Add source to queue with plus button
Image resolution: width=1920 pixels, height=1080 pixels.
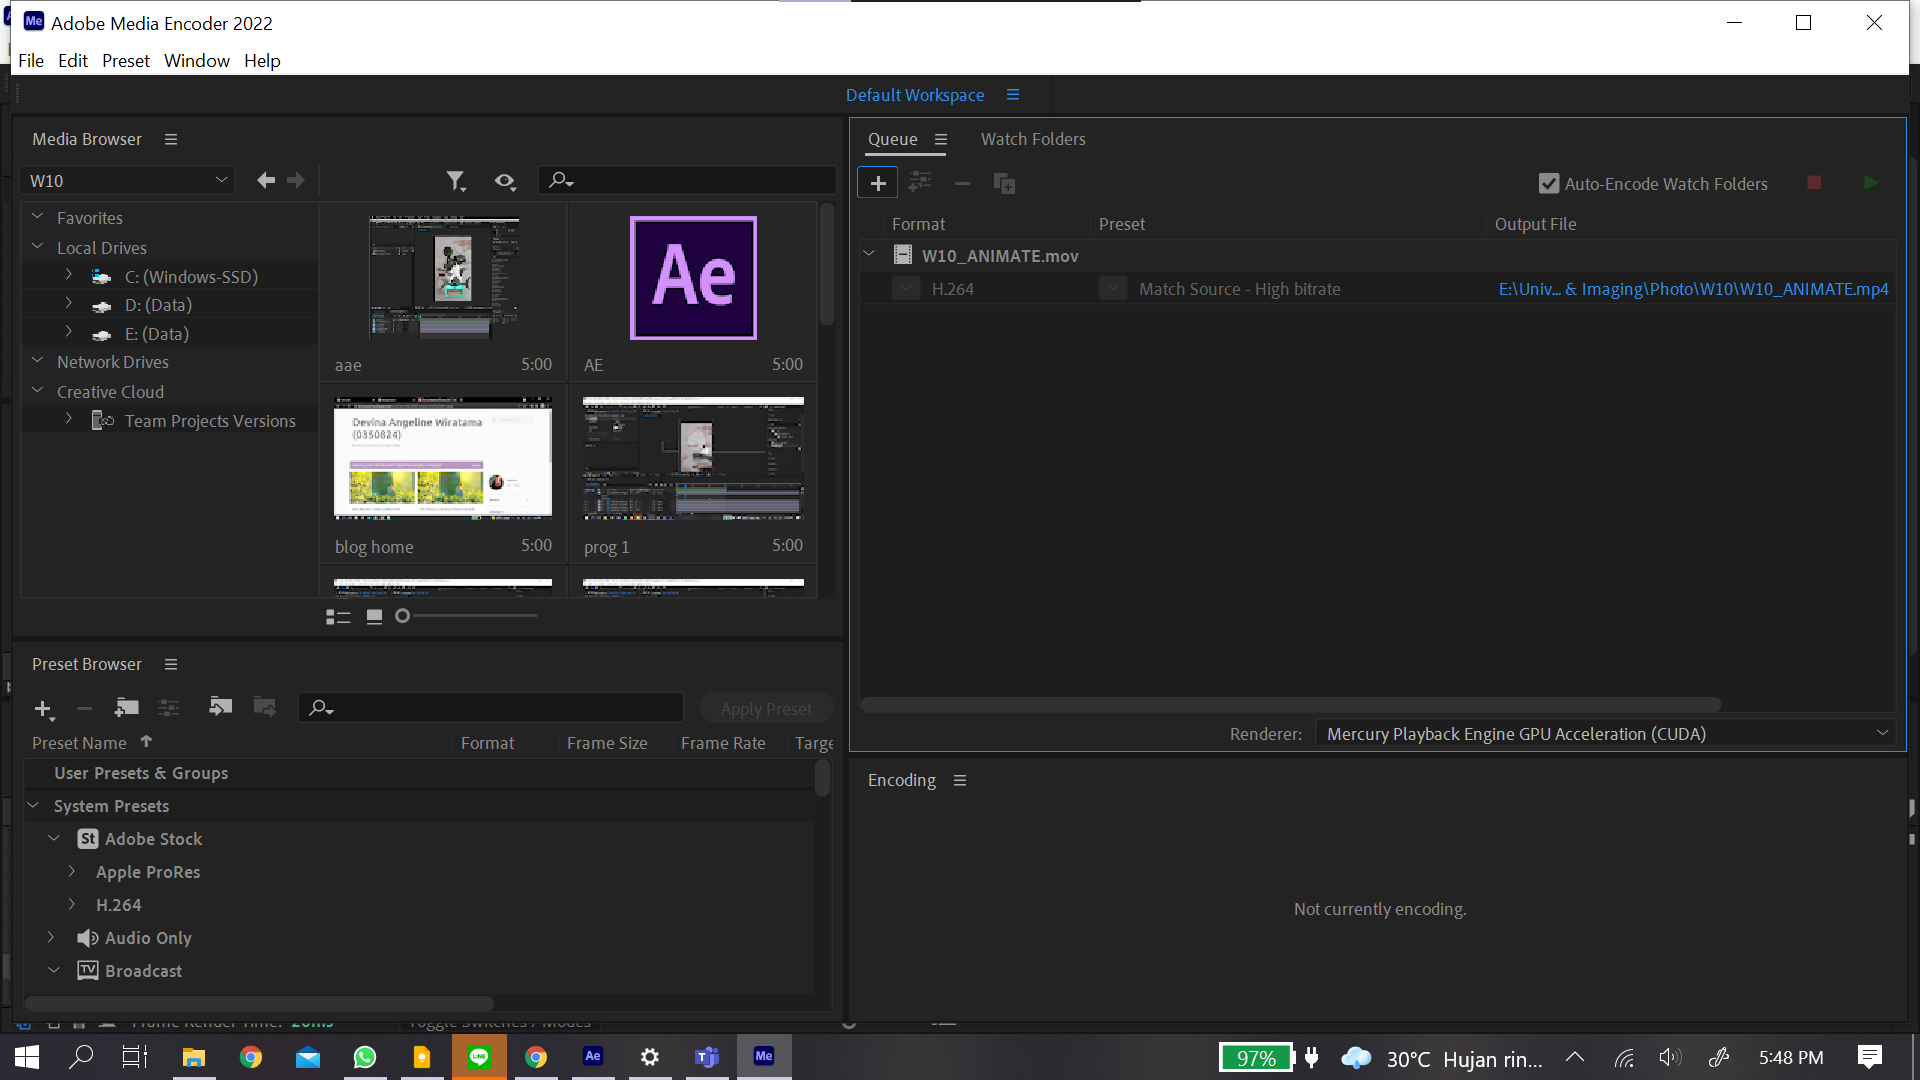point(878,183)
